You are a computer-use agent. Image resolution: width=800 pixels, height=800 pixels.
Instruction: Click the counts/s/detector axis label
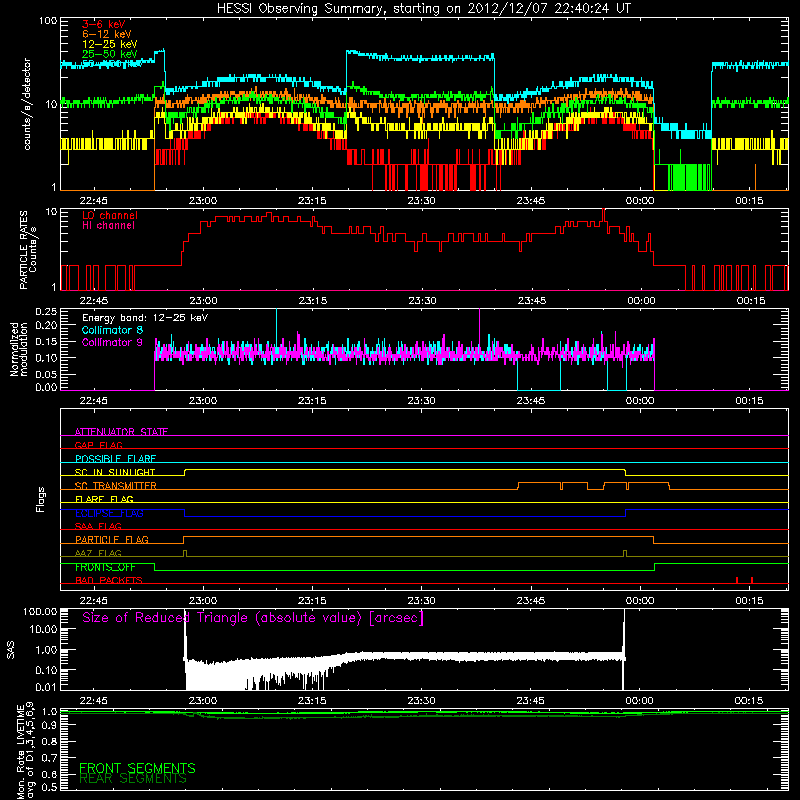coord(27,104)
